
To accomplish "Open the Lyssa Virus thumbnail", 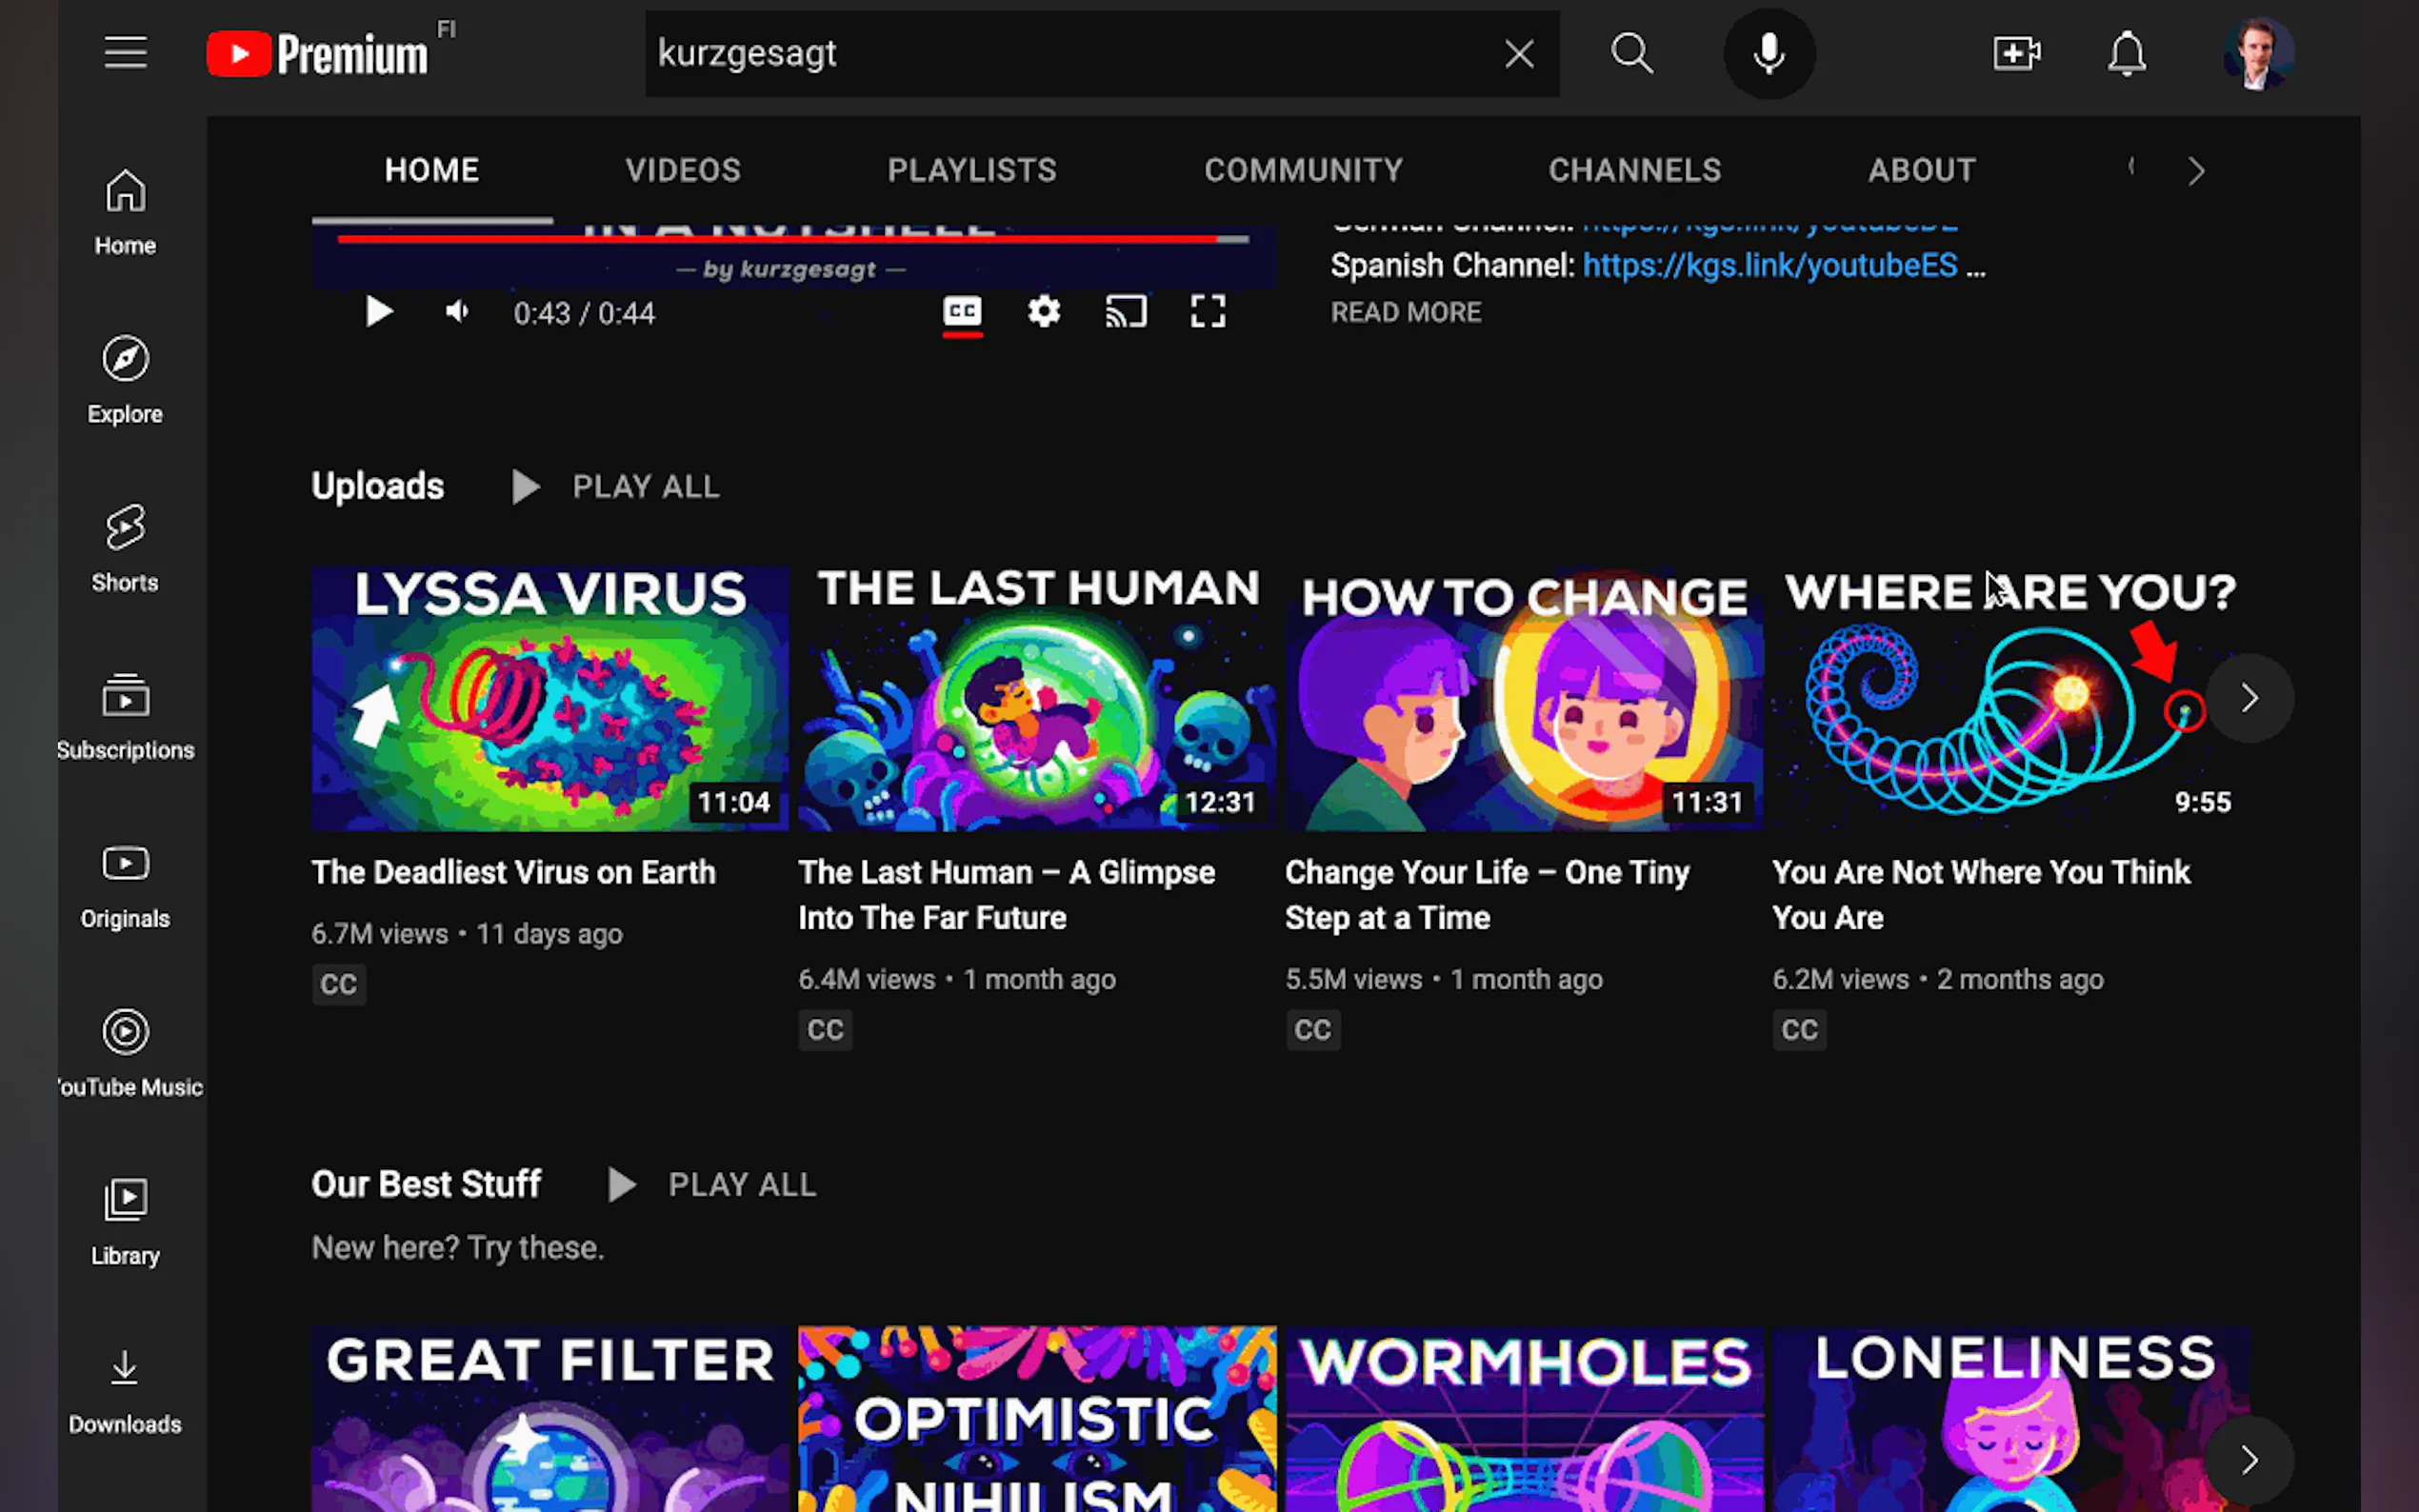I will 550,698.
